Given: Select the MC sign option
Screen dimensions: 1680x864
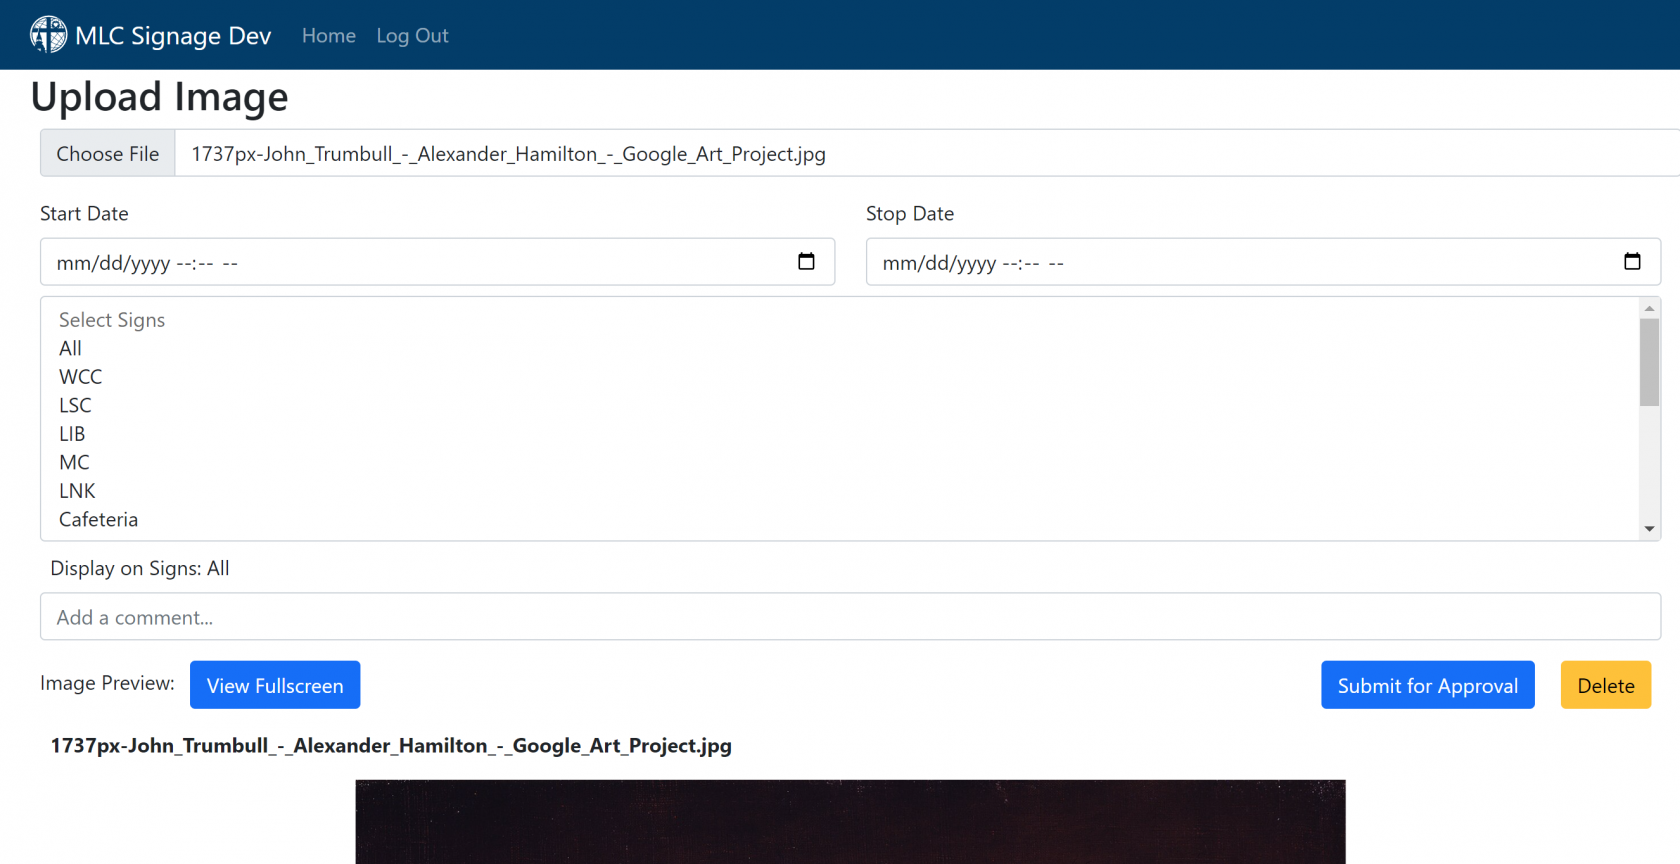Looking at the screenshot, I should click(x=840, y=462).
